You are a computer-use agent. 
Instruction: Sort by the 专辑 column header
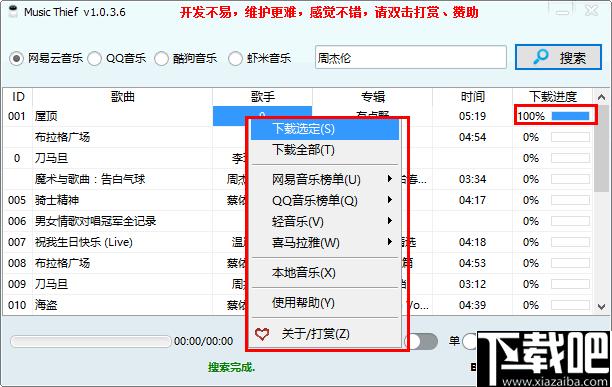click(372, 96)
